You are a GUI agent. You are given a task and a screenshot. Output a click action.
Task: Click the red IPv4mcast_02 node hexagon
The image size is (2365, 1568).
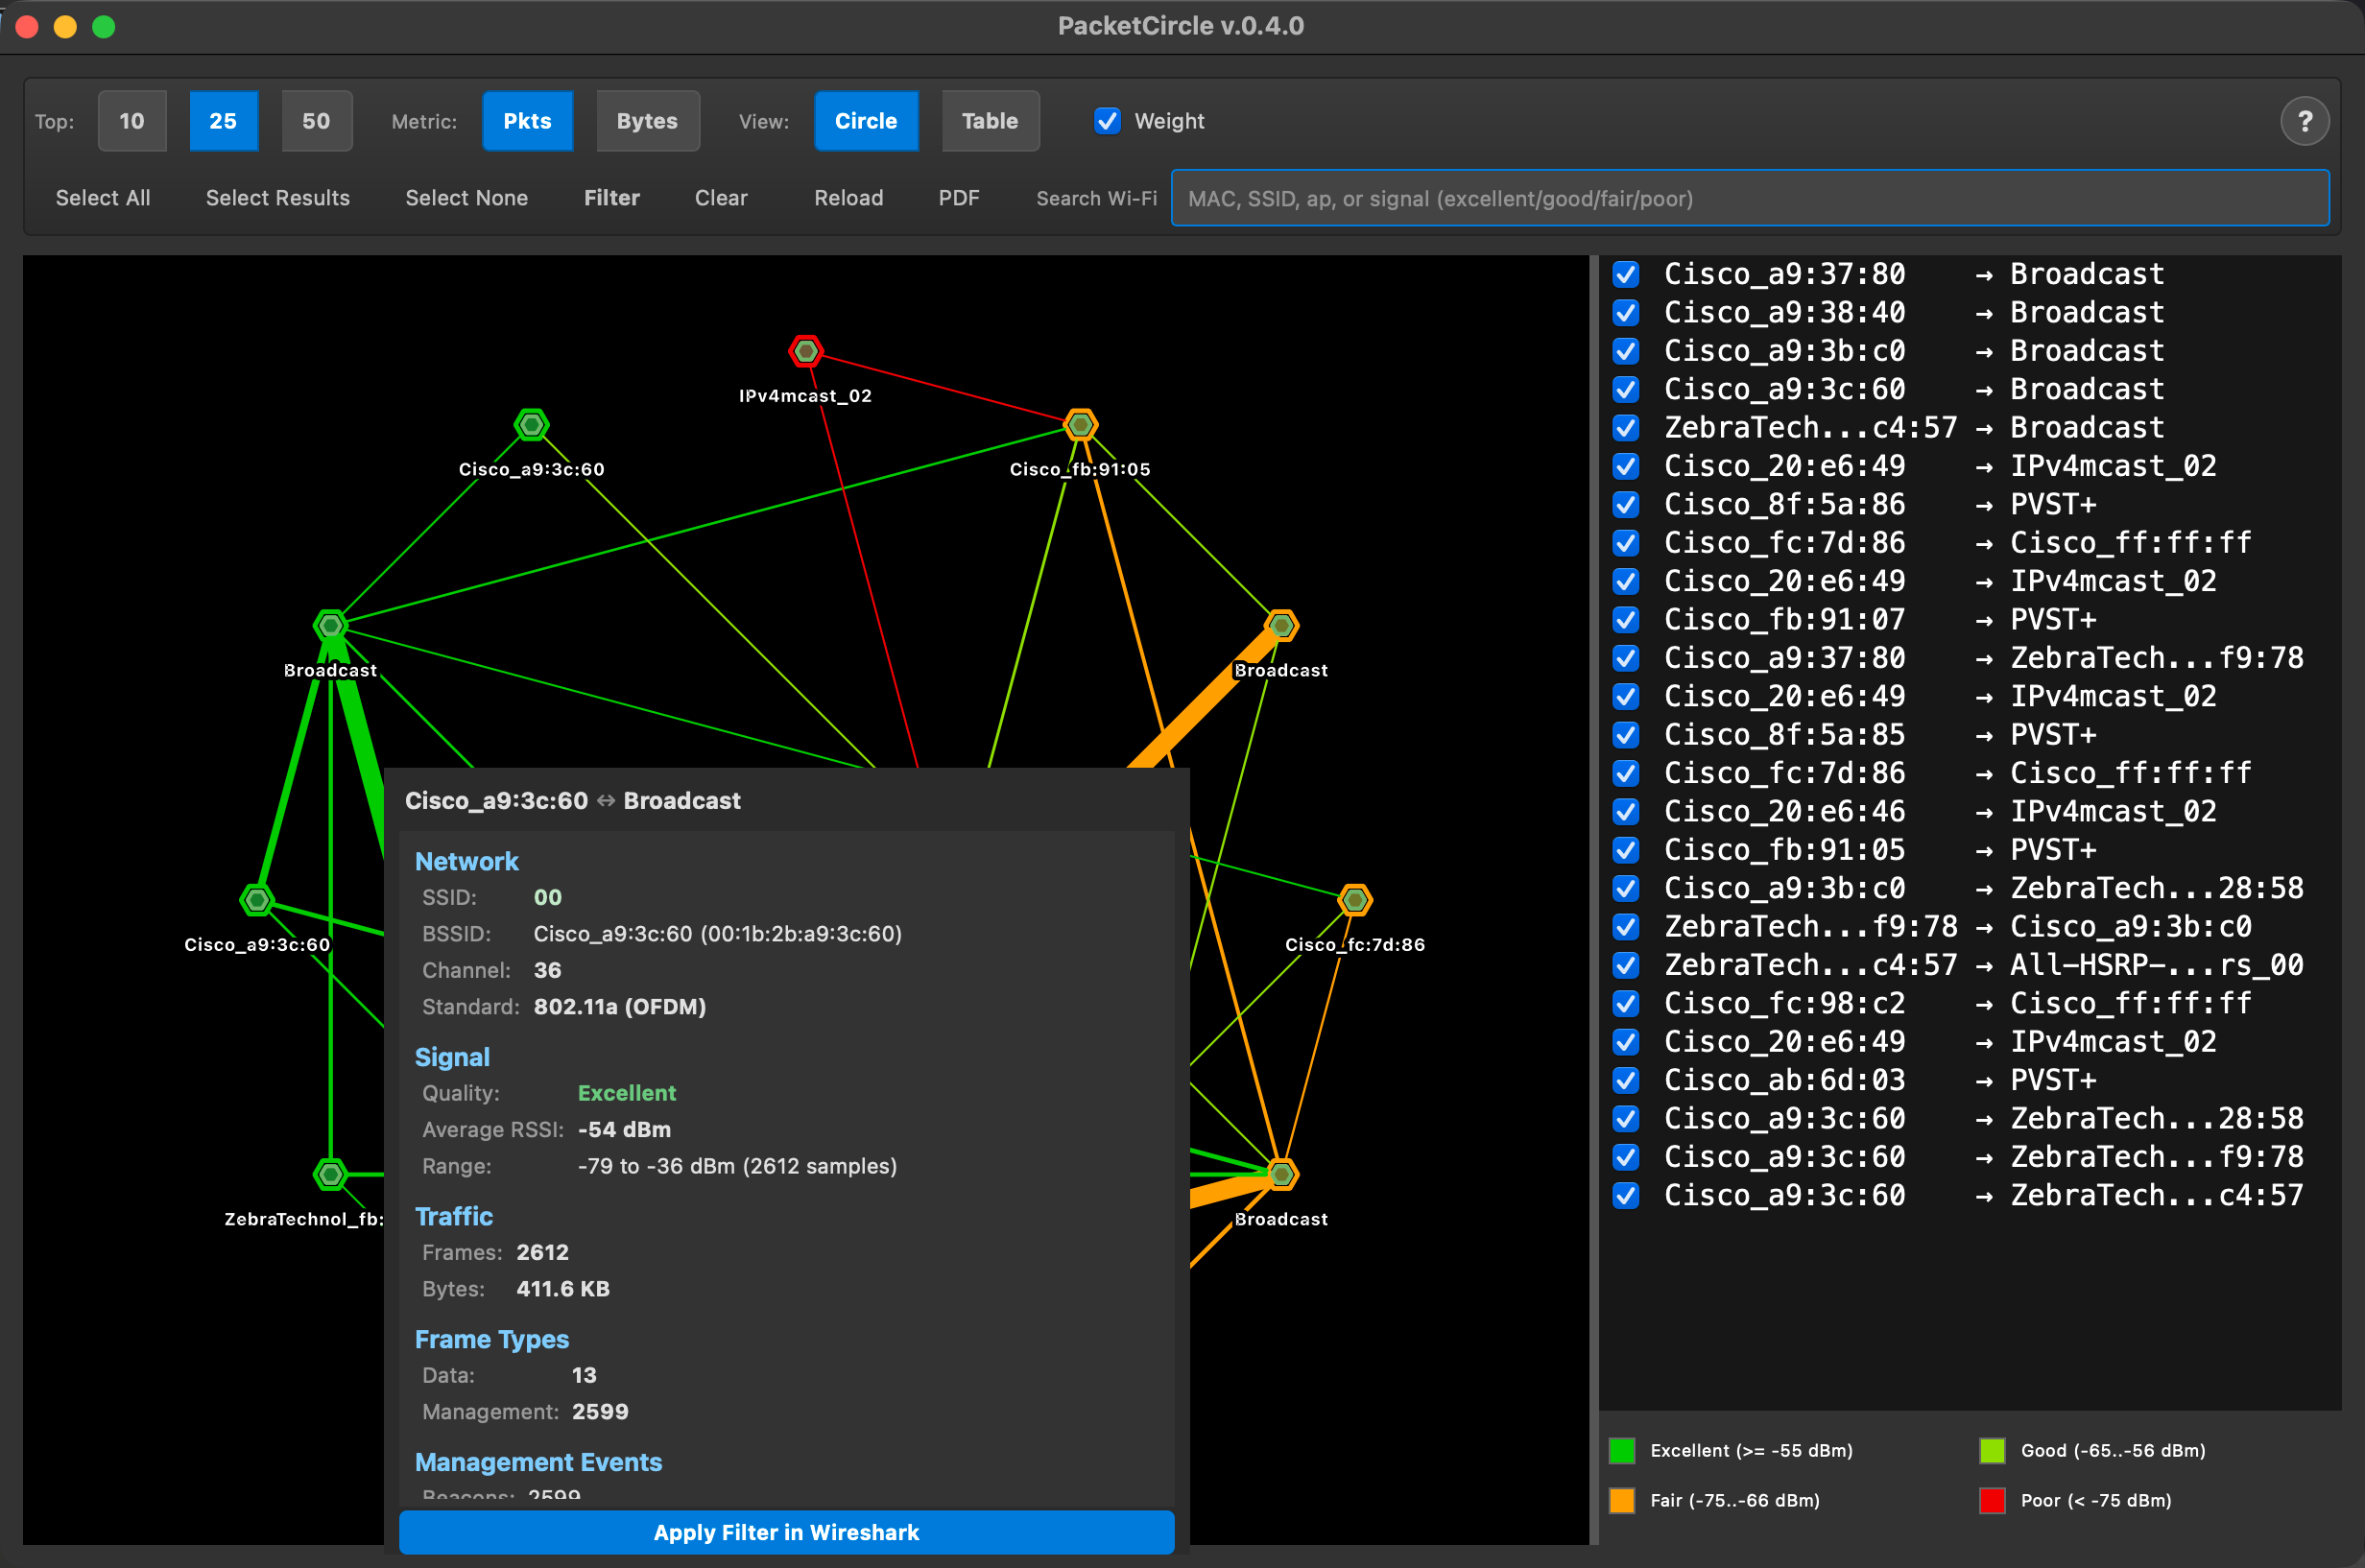pyautogui.click(x=806, y=351)
